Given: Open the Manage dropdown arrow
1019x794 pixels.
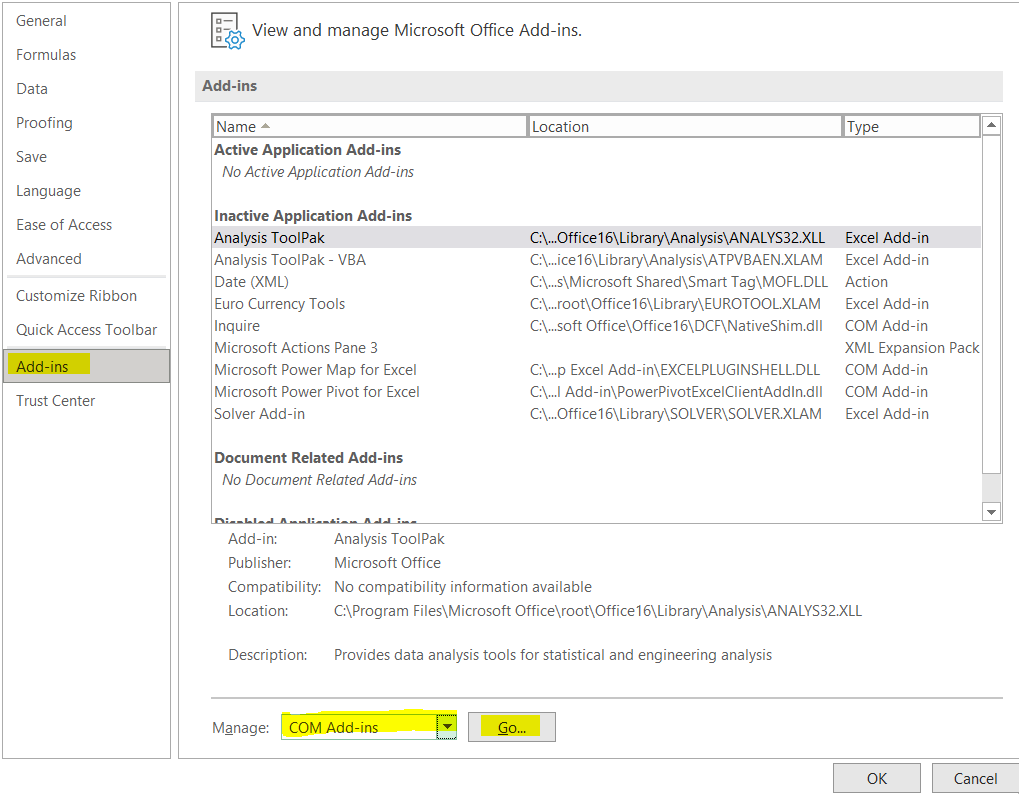Looking at the screenshot, I should pyautogui.click(x=447, y=727).
